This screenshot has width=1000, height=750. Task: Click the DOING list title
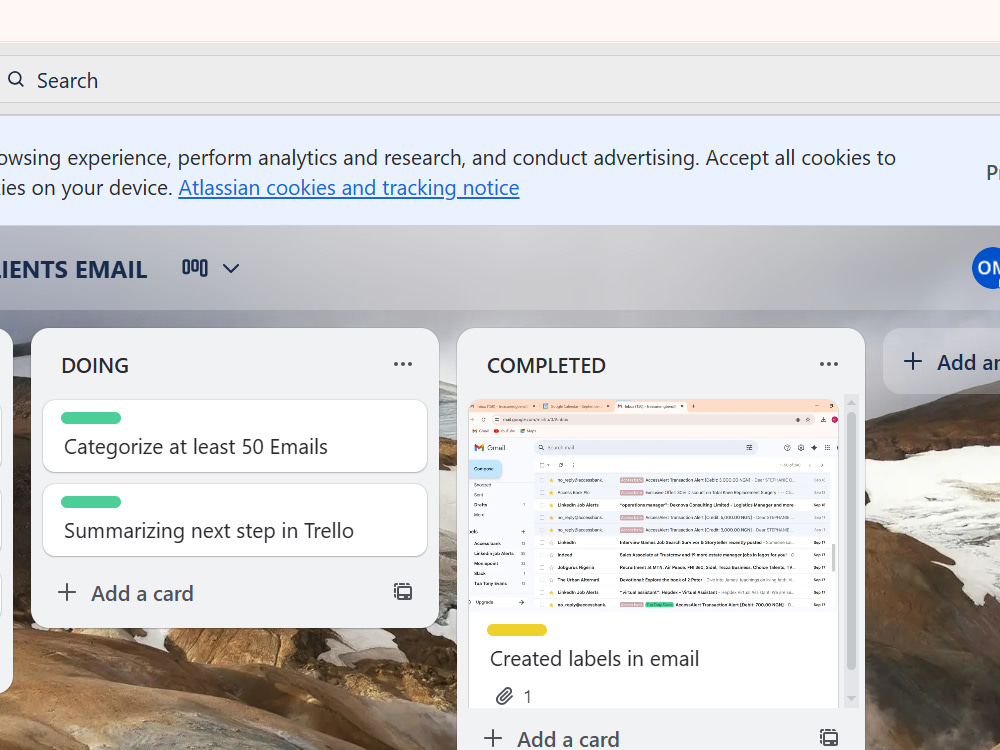pyautogui.click(x=95, y=365)
